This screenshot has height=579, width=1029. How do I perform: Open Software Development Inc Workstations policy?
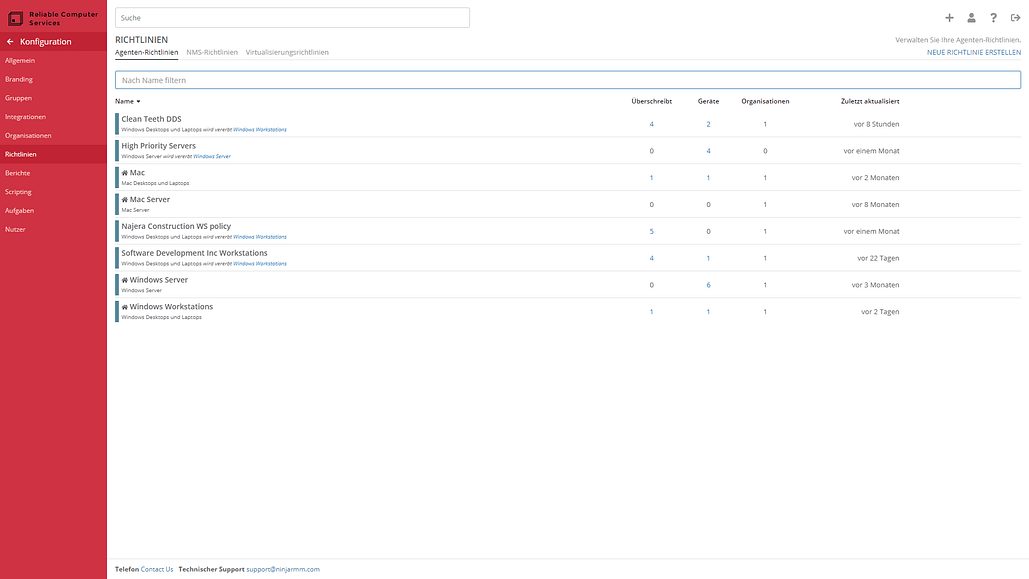coord(194,253)
